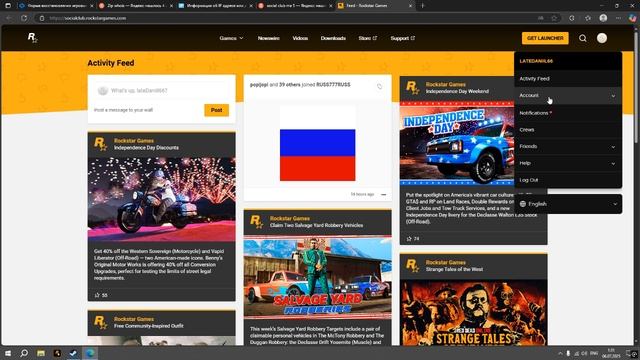Viewport: 640px width, 360px height.
Task: Click the icon on the RUSS777RUSS crew post
Action: tap(379, 86)
